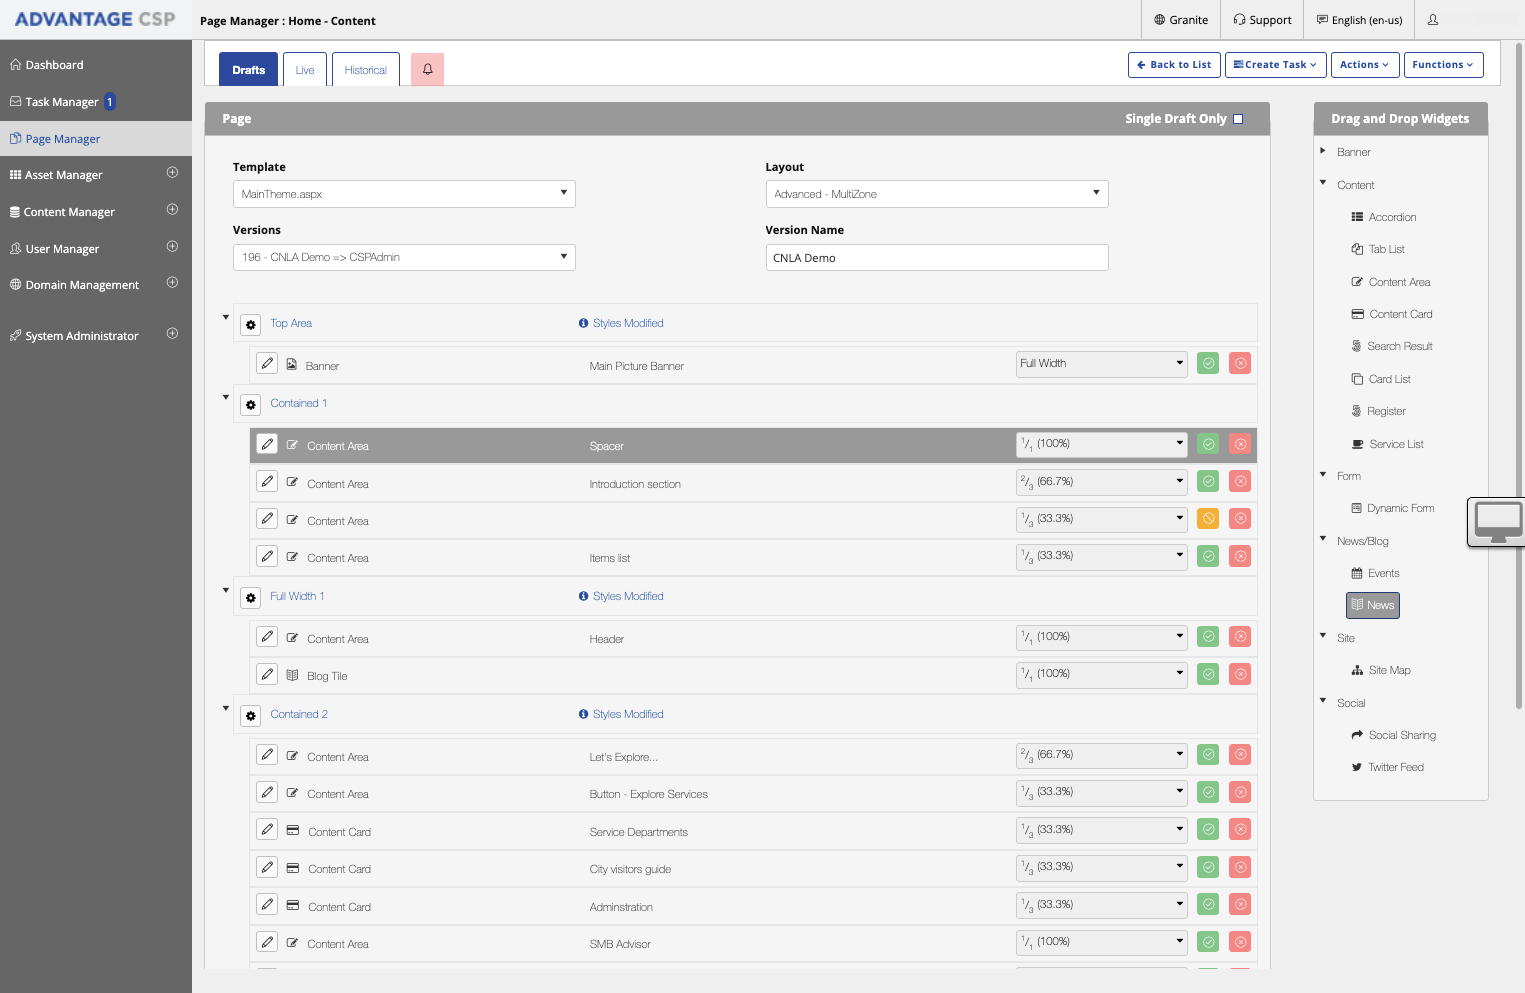Click the notification bell icon tab
1525x993 pixels.
(427, 69)
